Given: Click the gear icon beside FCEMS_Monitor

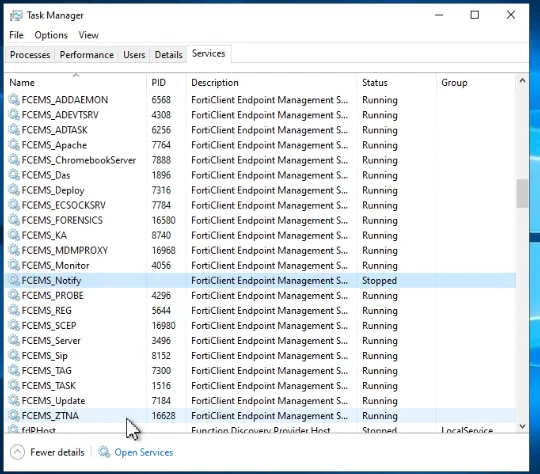Looking at the screenshot, I should click(x=14, y=265).
